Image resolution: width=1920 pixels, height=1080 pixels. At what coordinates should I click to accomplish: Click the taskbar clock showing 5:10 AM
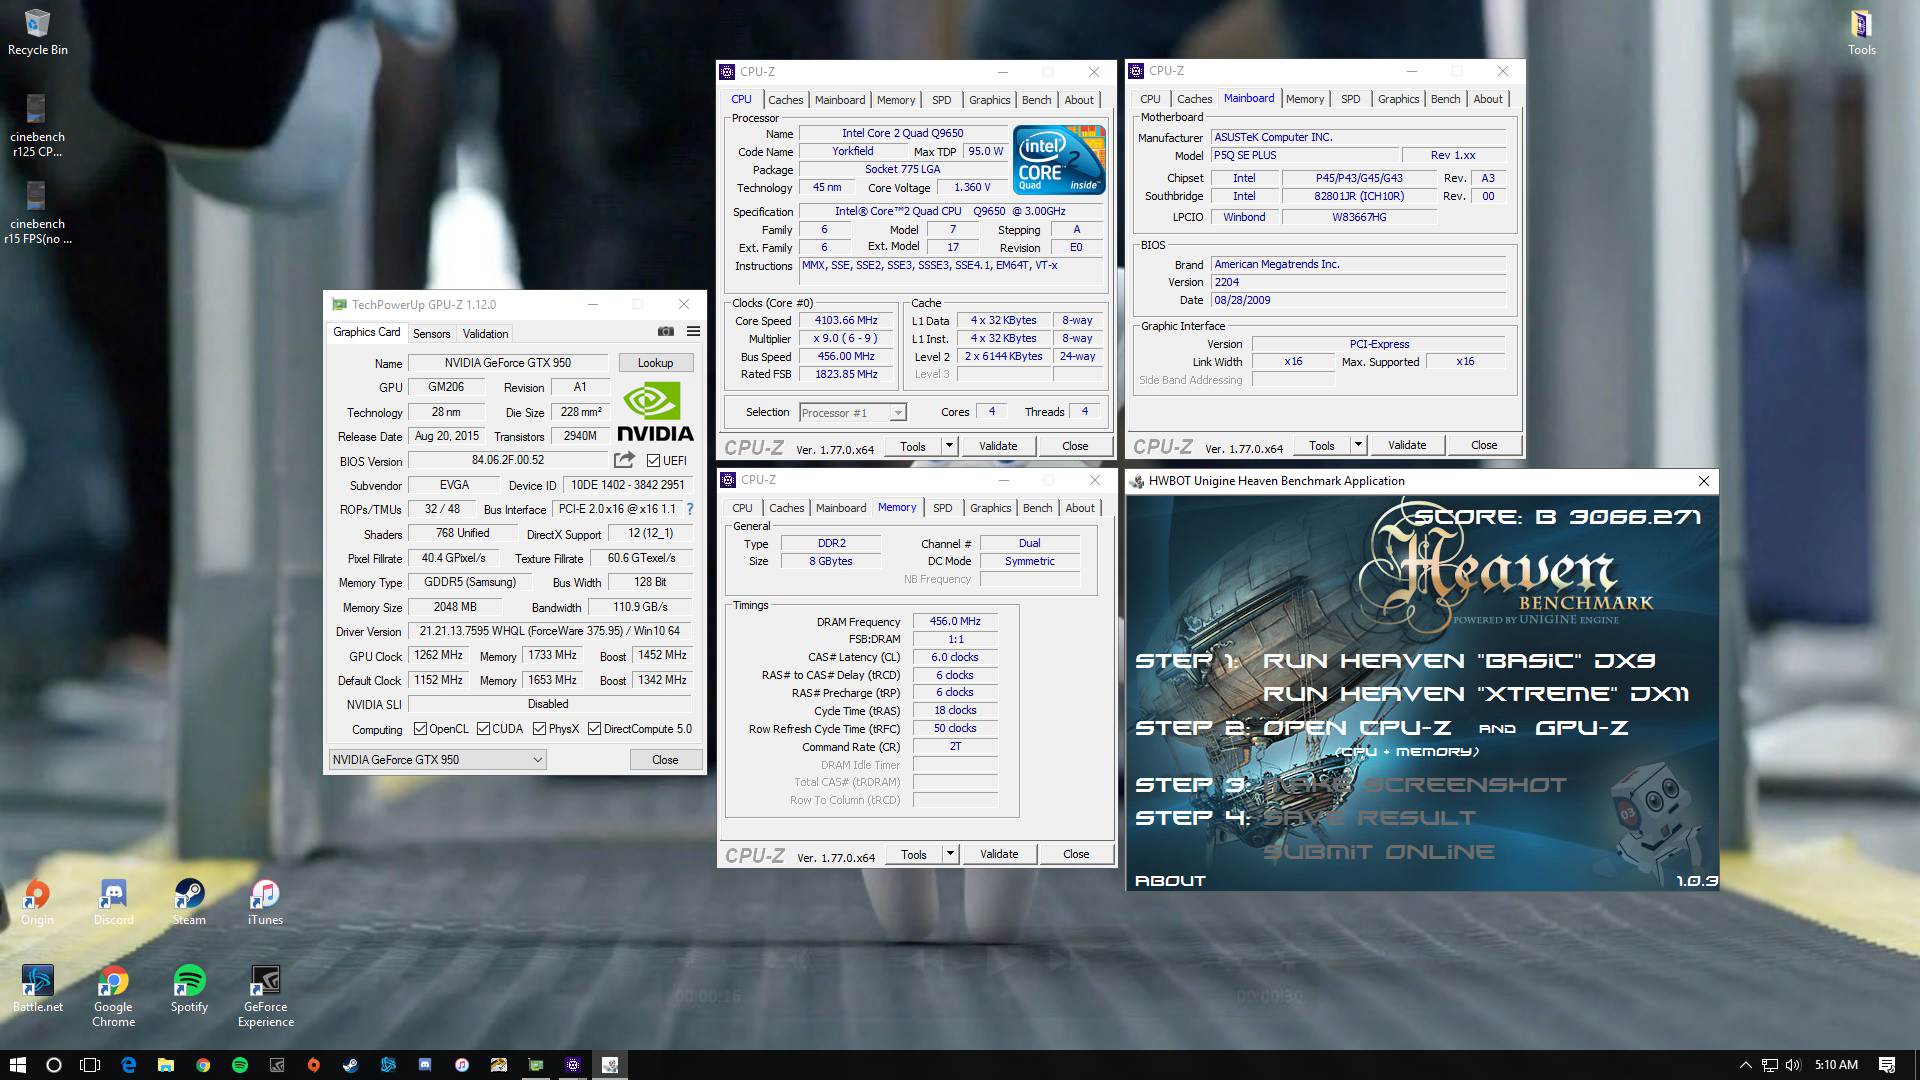coord(1836,1065)
